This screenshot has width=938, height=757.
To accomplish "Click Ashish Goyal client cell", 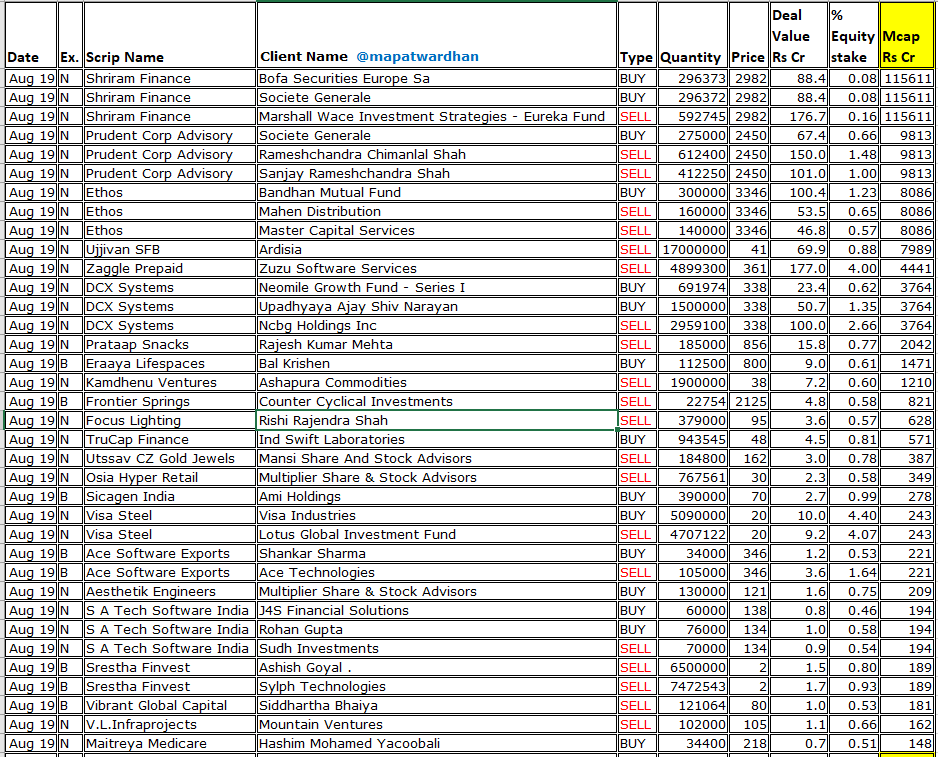I will coord(437,668).
